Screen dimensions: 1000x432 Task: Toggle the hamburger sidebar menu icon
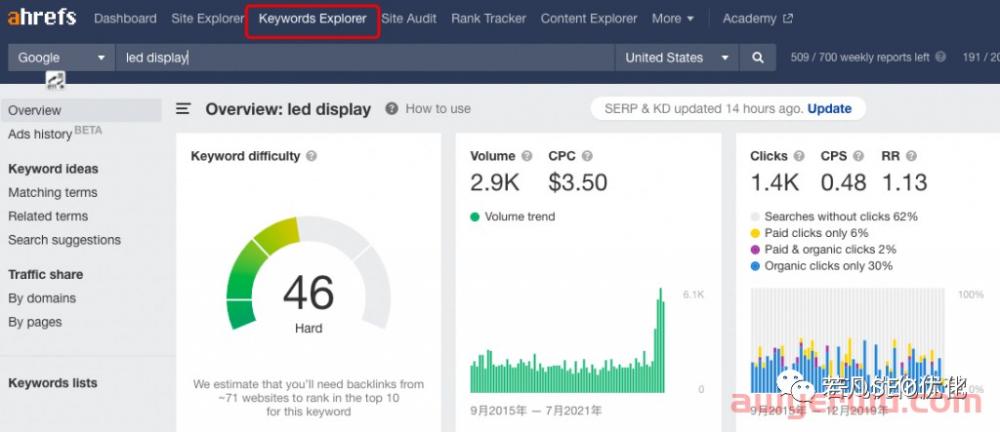tap(184, 109)
